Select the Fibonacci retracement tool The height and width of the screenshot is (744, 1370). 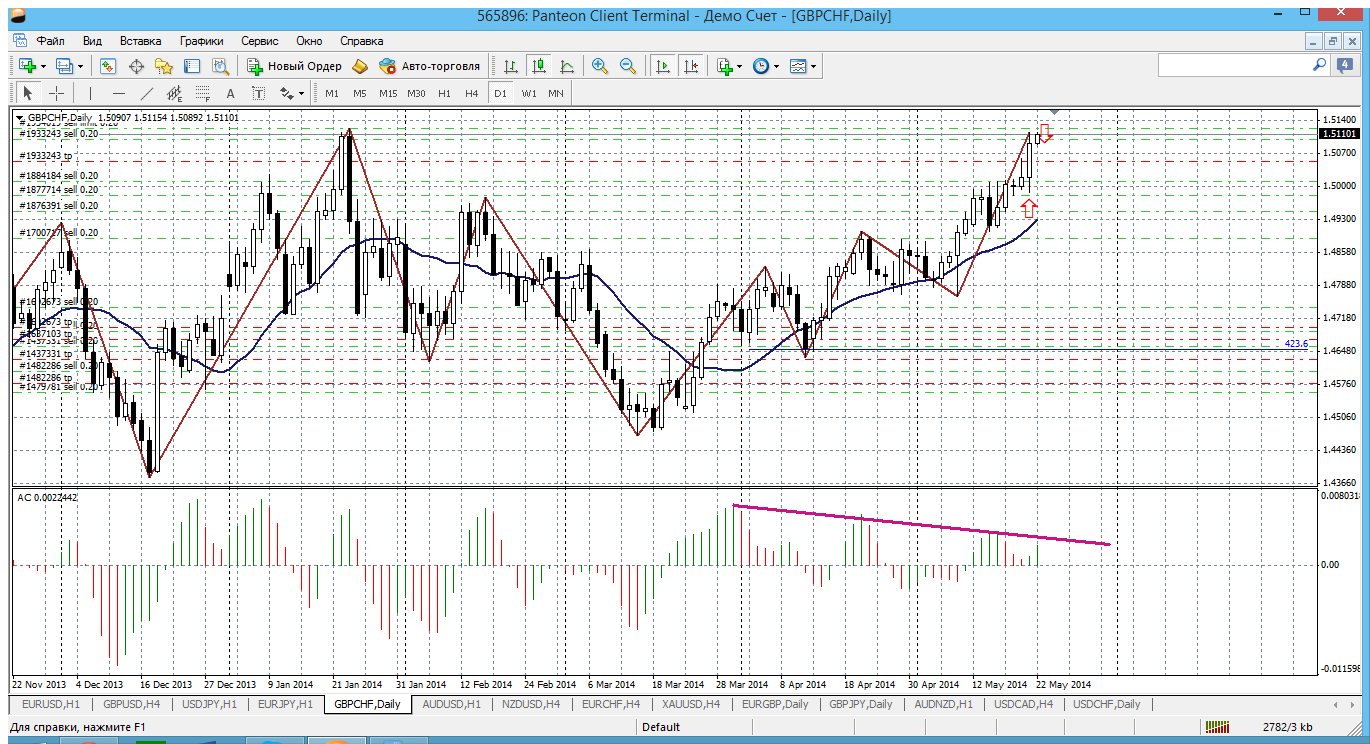pos(202,93)
